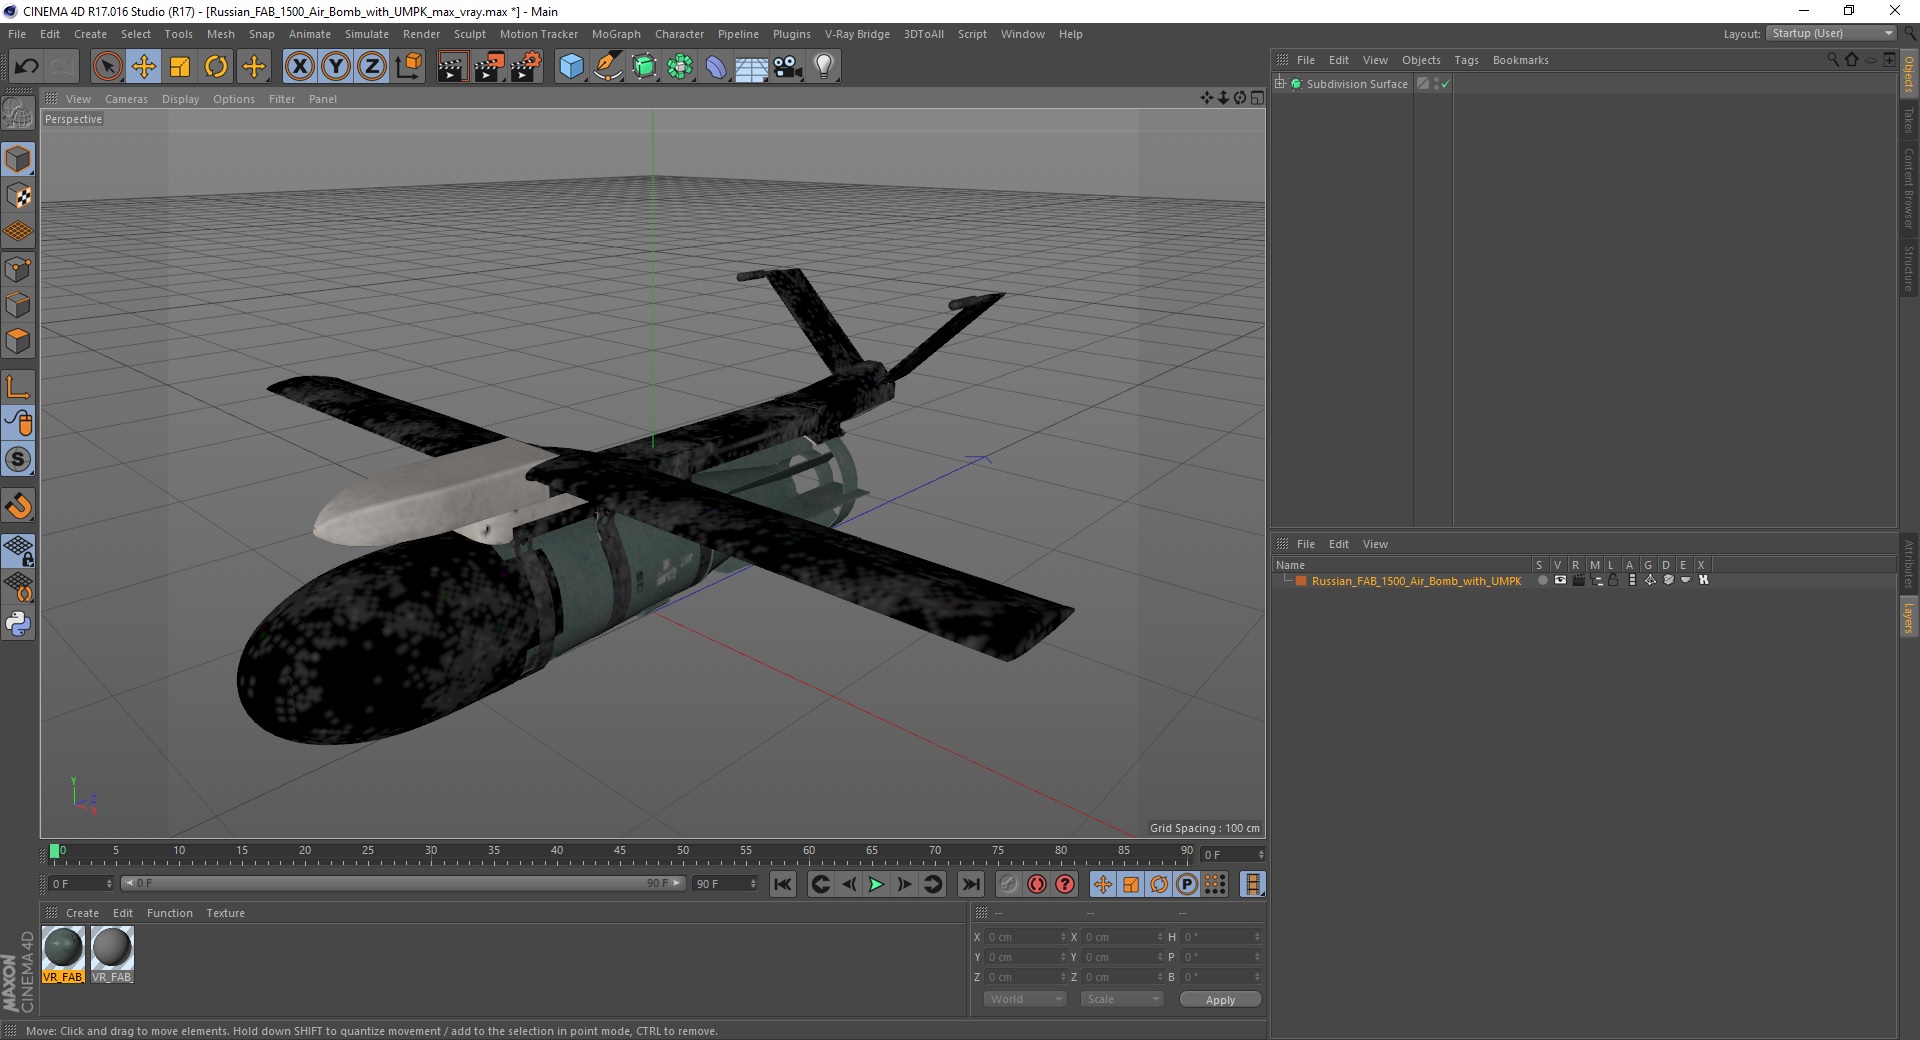
Task: Open Object Manager Tags menu
Action: (x=1466, y=60)
